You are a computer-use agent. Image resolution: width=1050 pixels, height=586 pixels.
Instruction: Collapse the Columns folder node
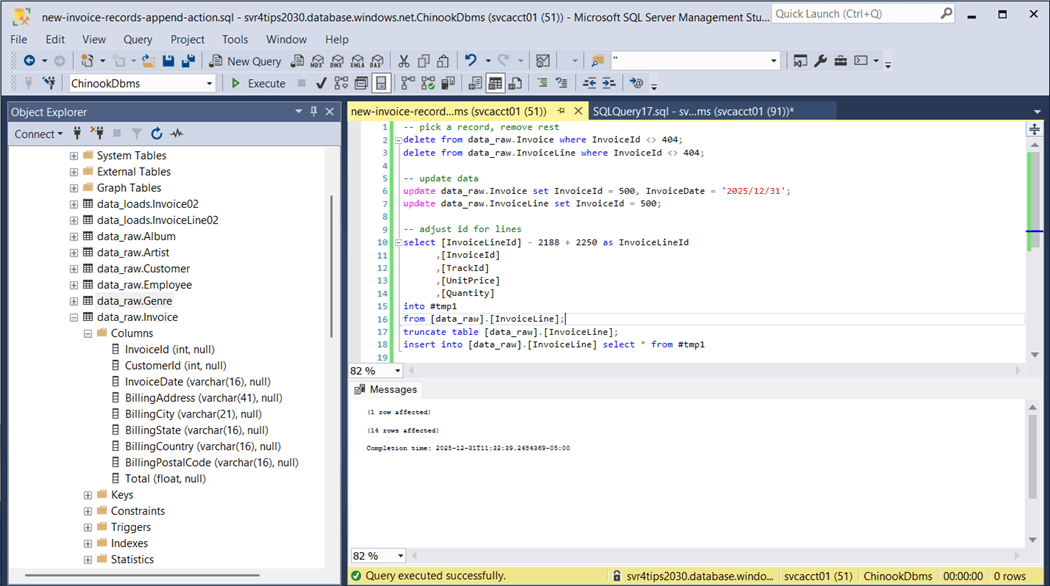point(88,333)
